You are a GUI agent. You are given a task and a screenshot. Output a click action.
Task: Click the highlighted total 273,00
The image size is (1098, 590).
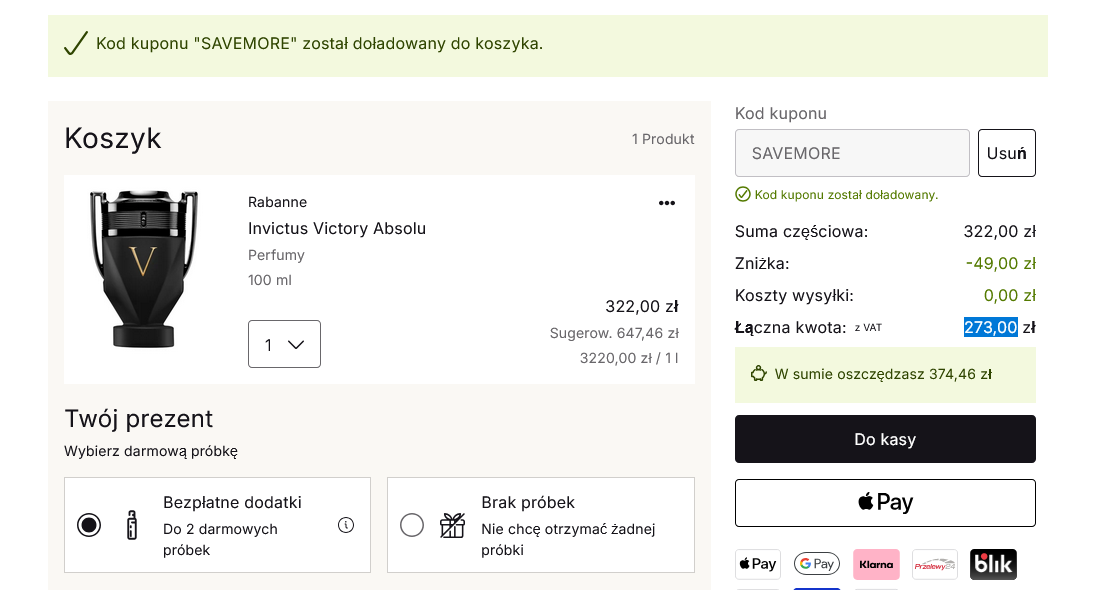pos(990,327)
